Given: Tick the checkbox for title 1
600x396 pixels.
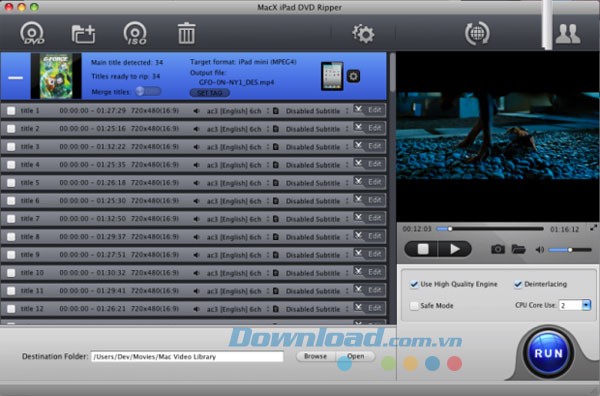Looking at the screenshot, I should pyautogui.click(x=11, y=111).
